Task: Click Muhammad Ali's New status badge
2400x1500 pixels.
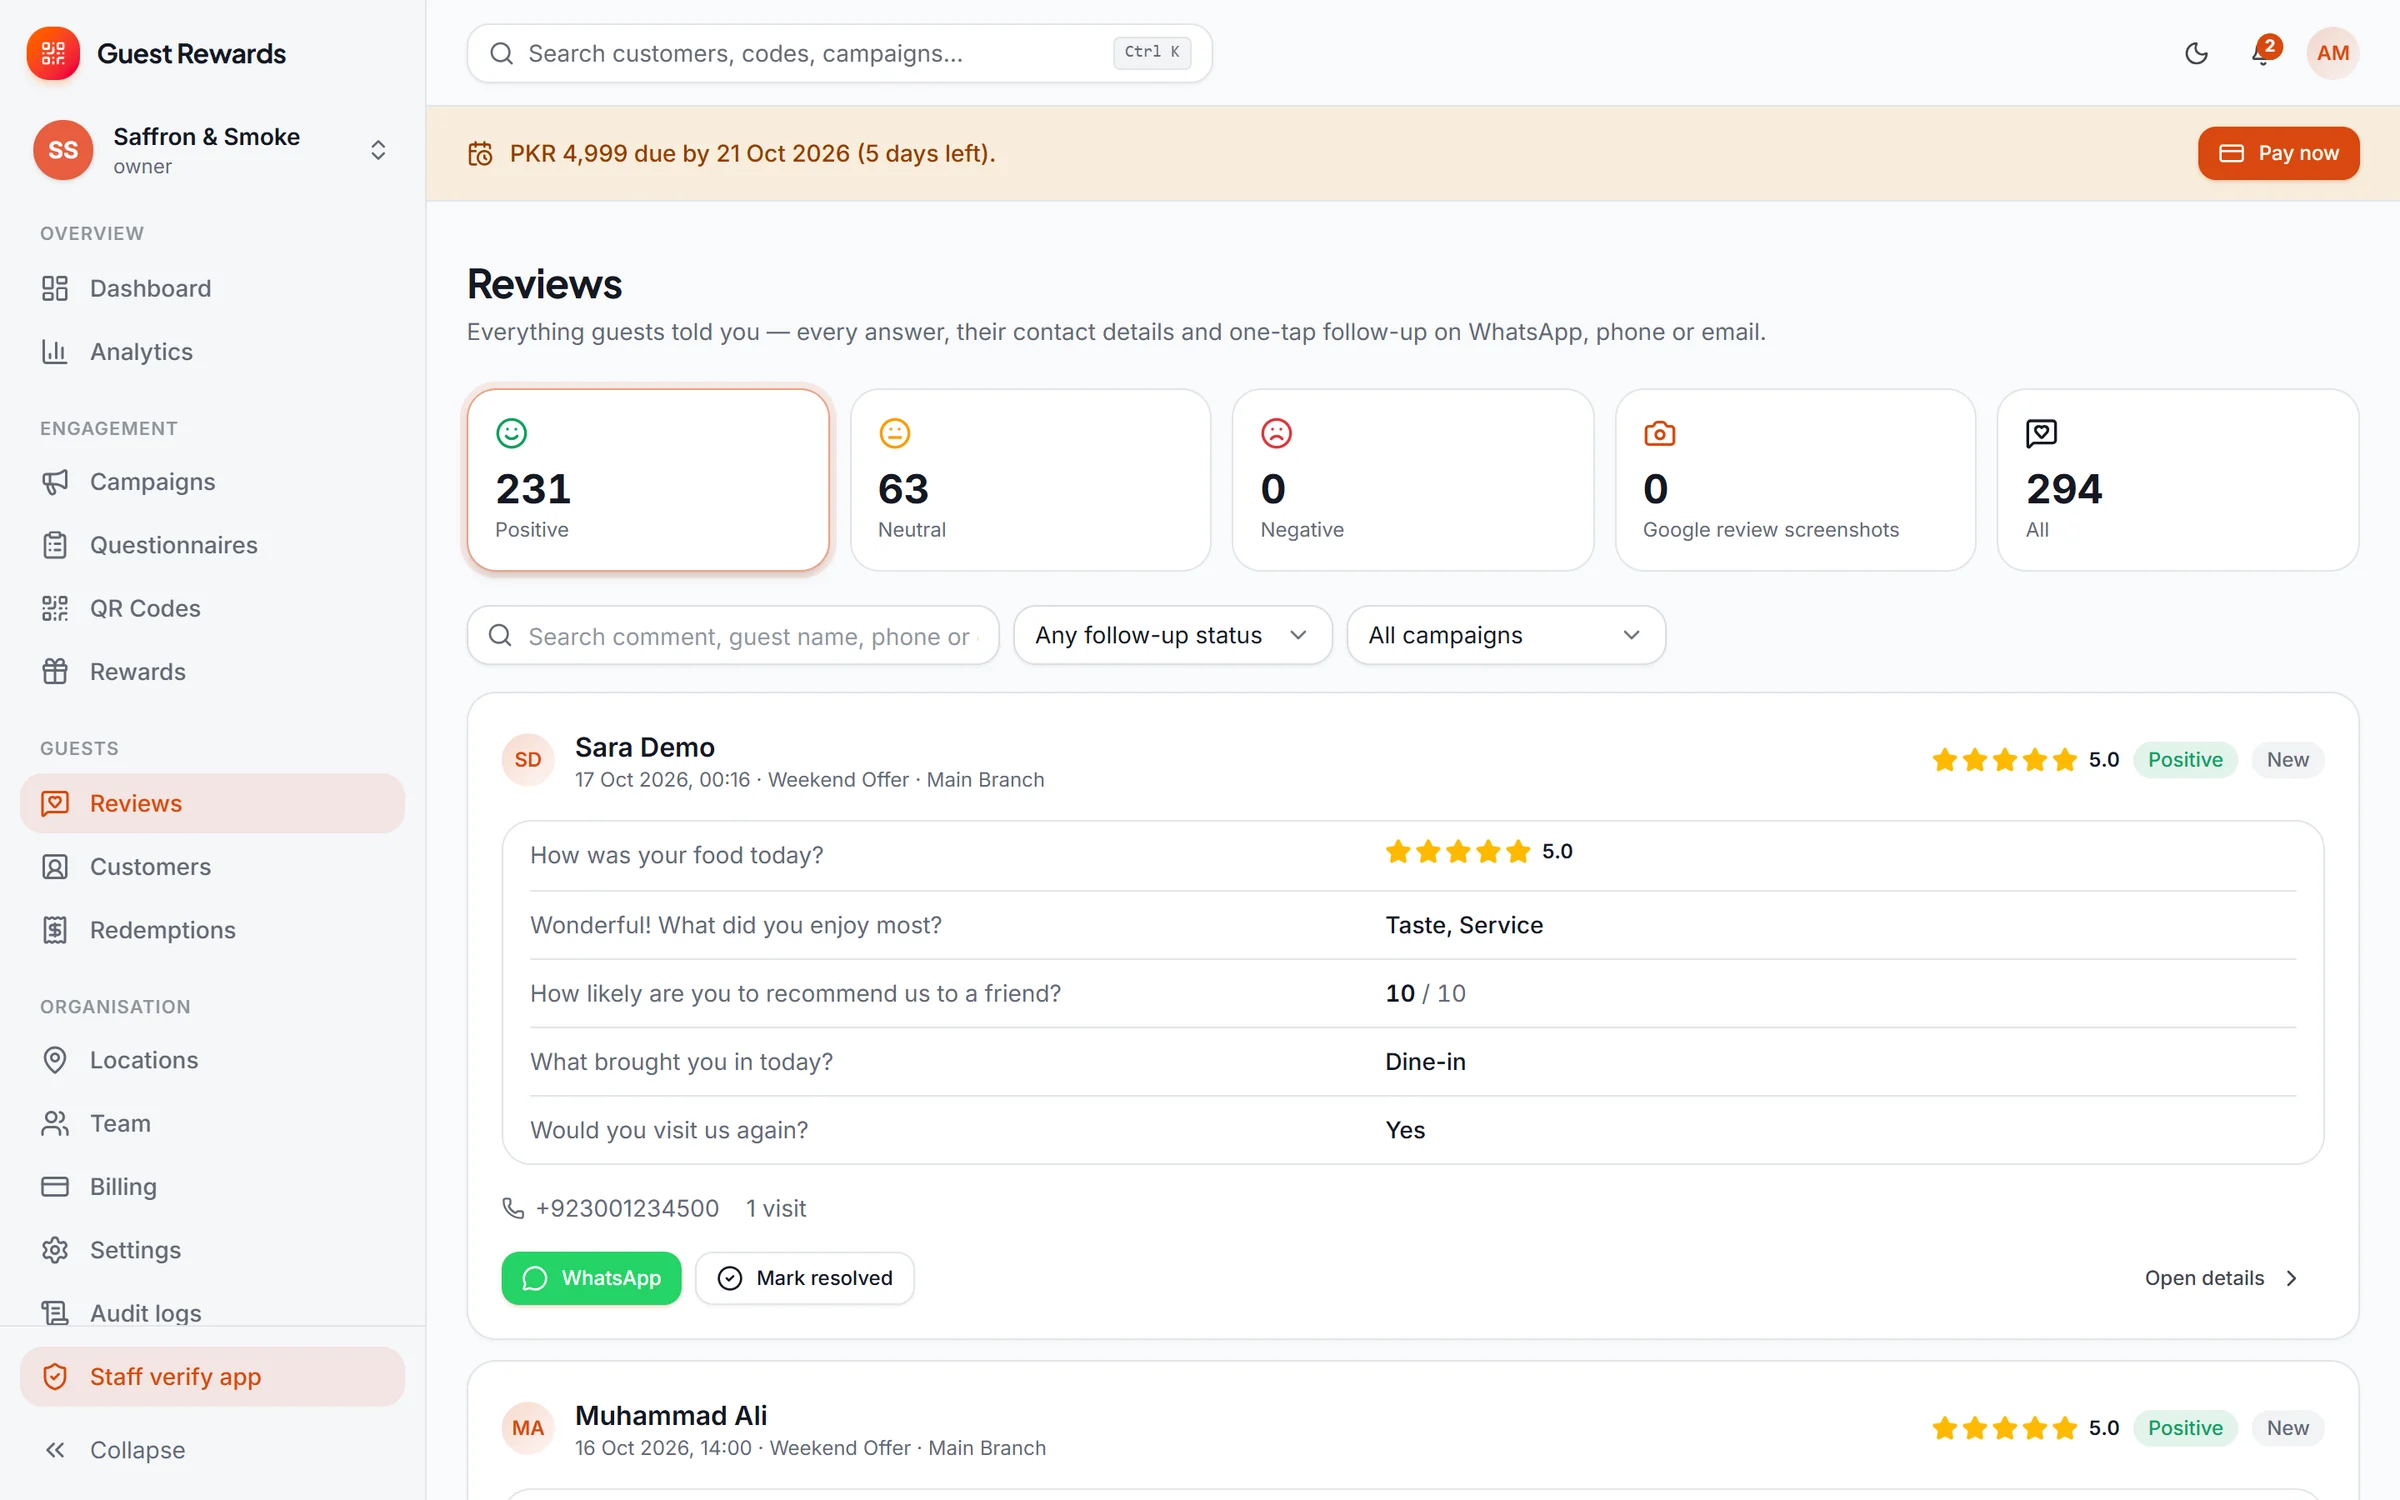Action: pyautogui.click(x=2287, y=1428)
